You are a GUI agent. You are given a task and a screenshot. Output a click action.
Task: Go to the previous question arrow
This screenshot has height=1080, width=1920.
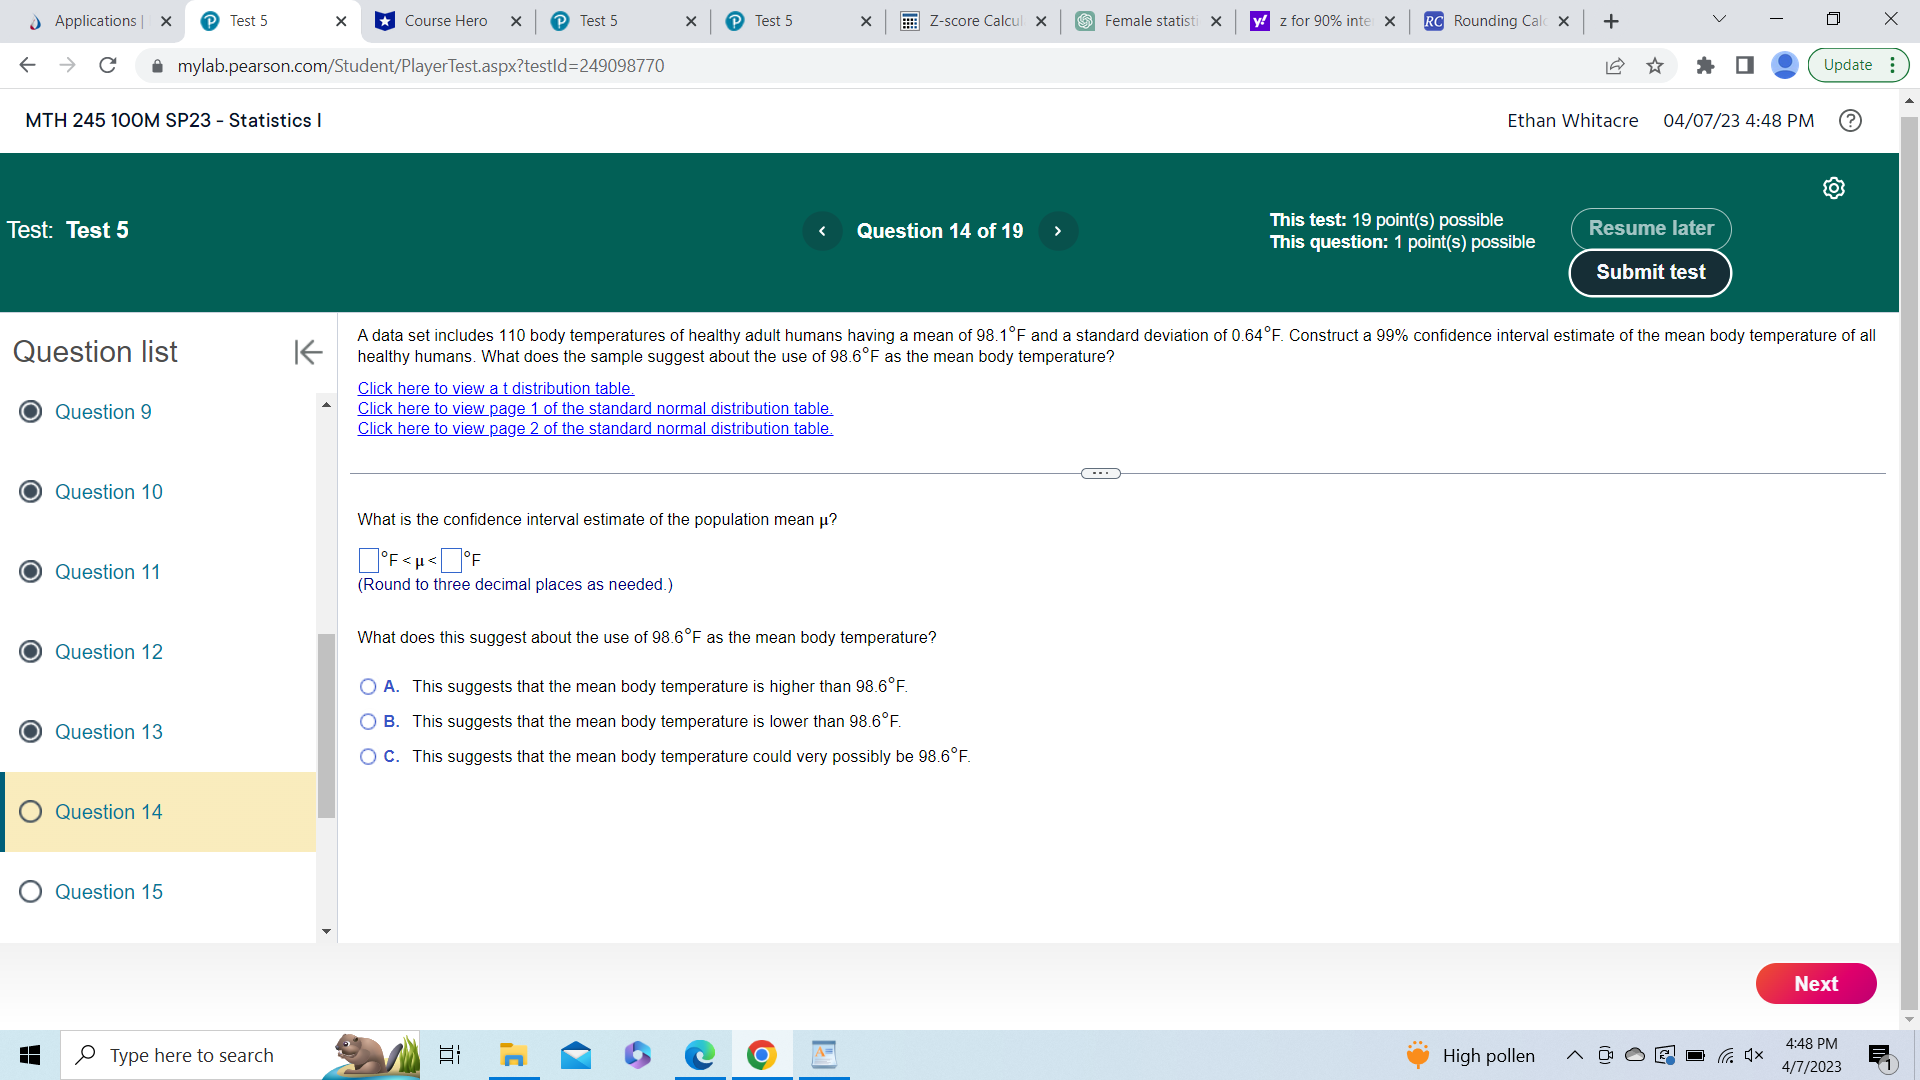(x=822, y=231)
